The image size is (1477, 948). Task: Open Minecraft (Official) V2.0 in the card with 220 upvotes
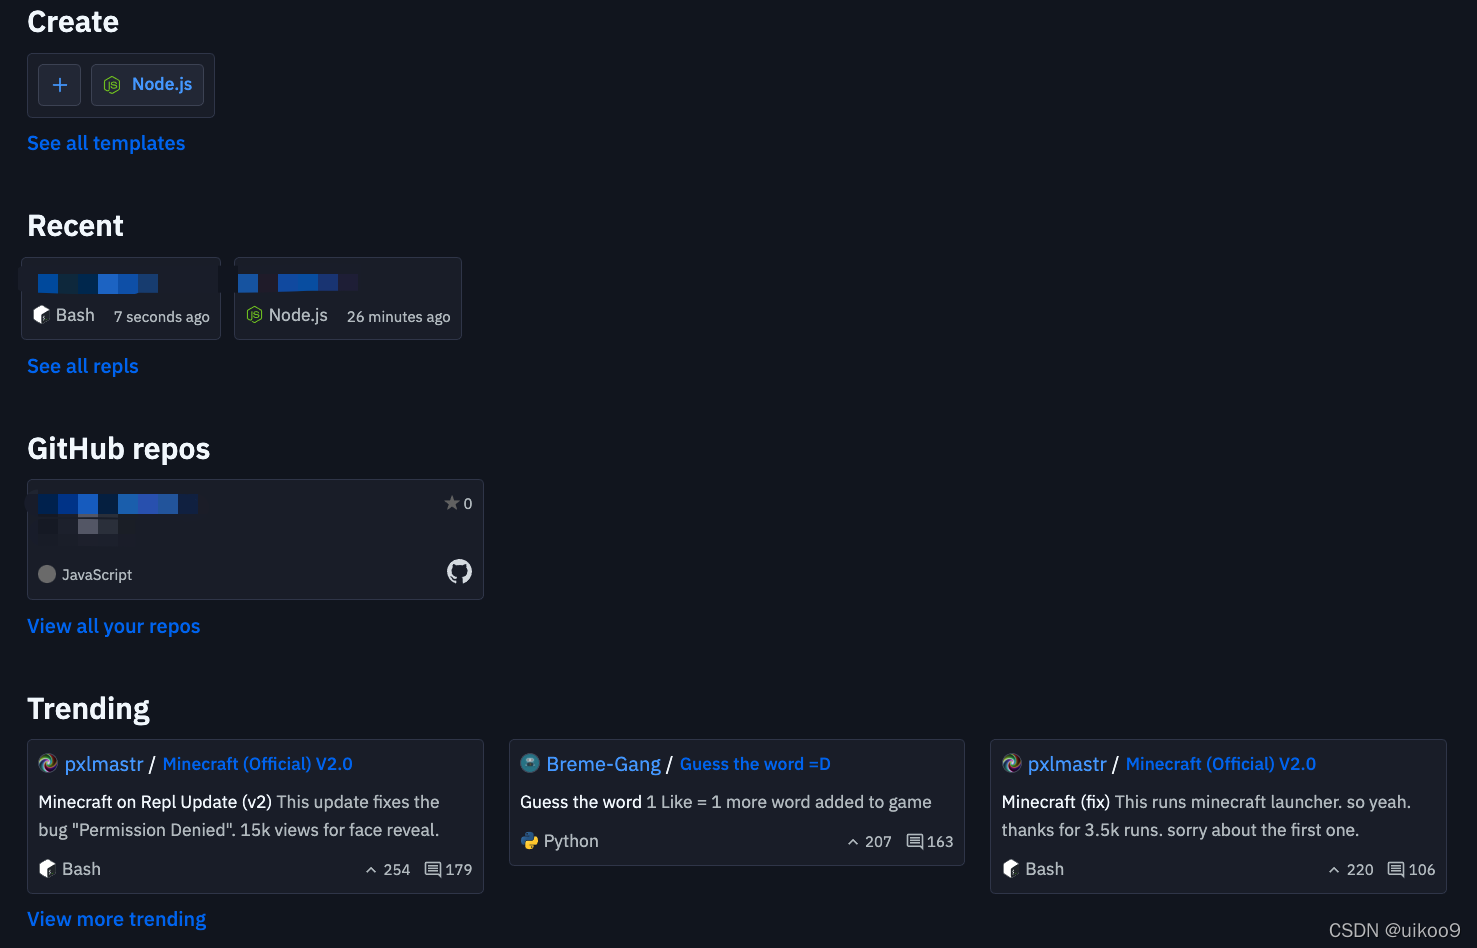pos(1221,764)
